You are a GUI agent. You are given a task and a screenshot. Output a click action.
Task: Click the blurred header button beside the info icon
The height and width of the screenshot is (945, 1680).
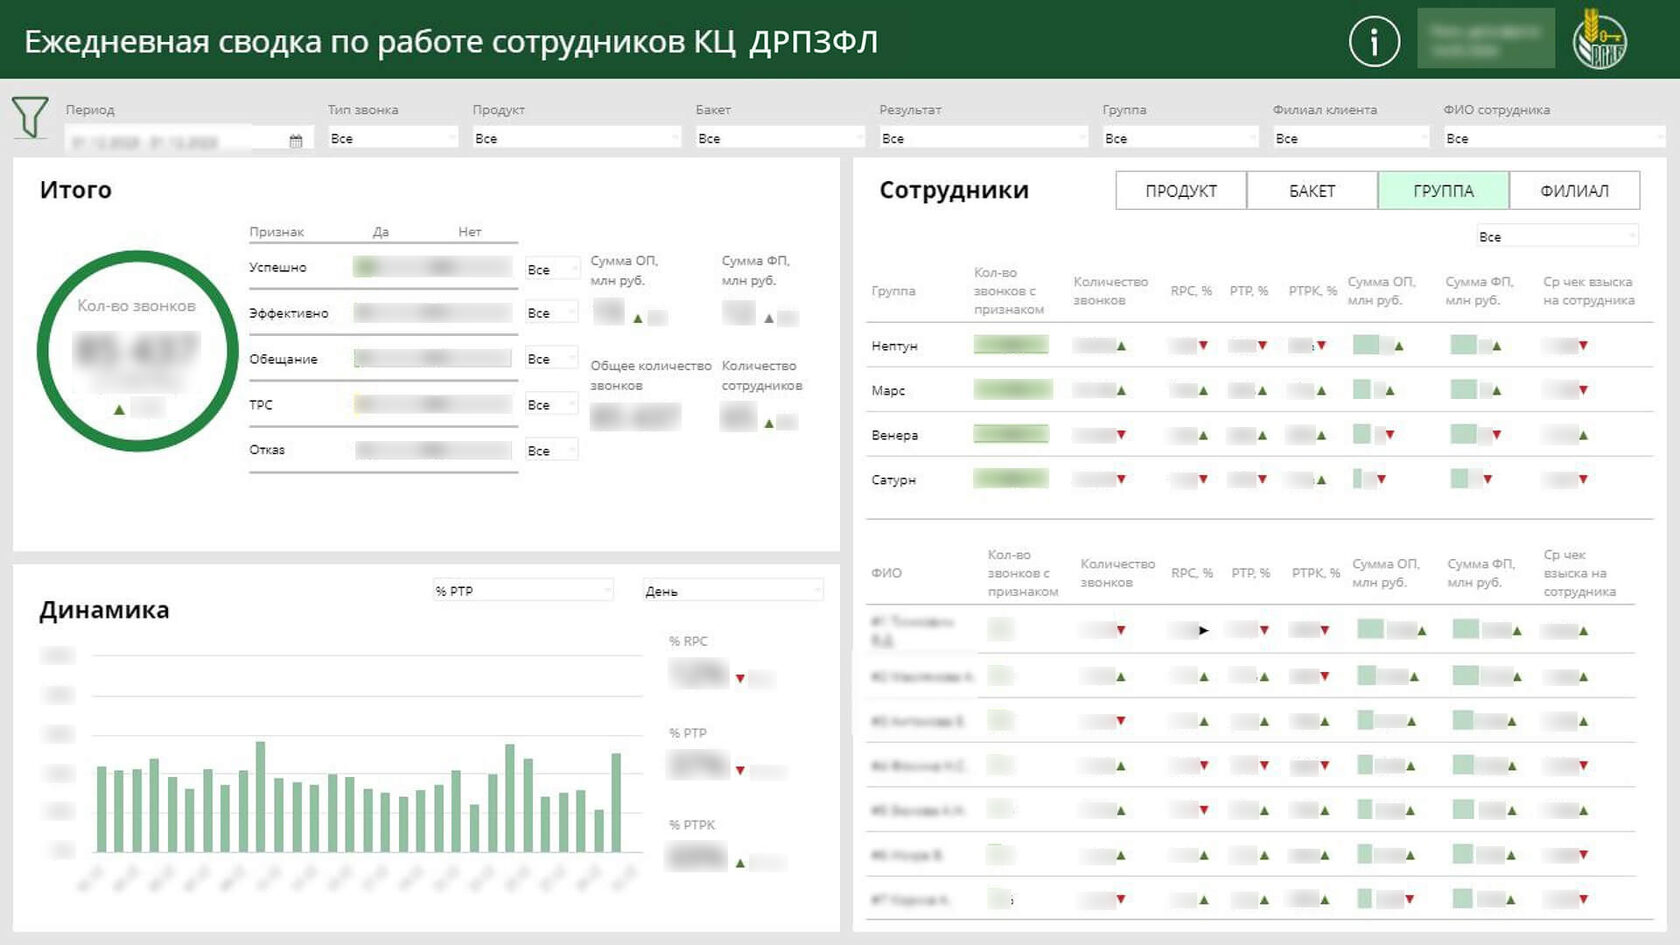(1486, 39)
